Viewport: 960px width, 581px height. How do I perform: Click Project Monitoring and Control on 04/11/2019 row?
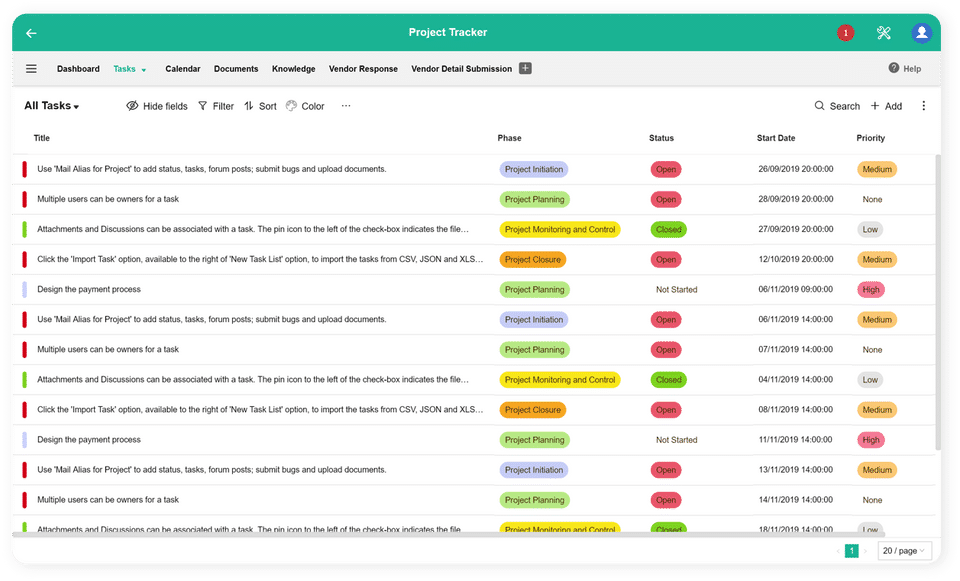pos(560,380)
